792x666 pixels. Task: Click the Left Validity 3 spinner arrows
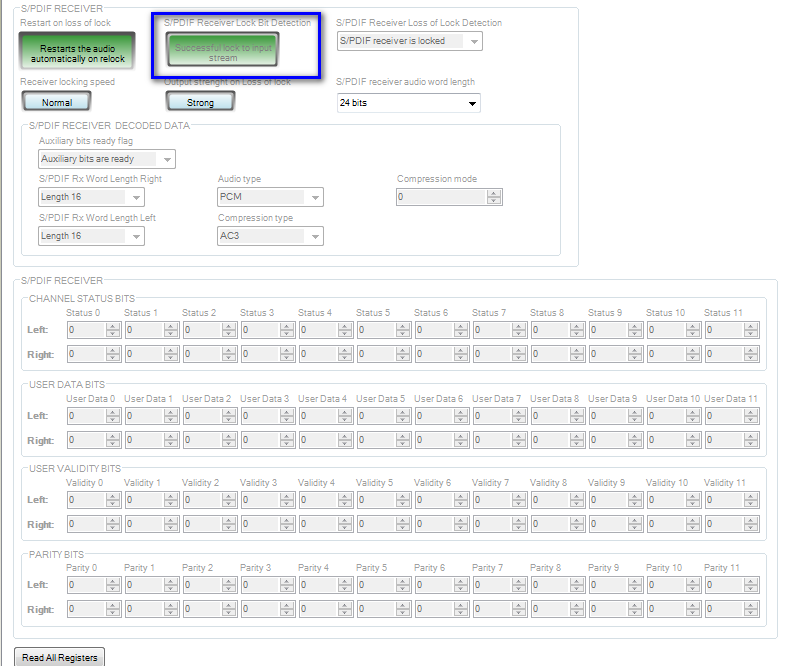pyautogui.click(x=287, y=500)
